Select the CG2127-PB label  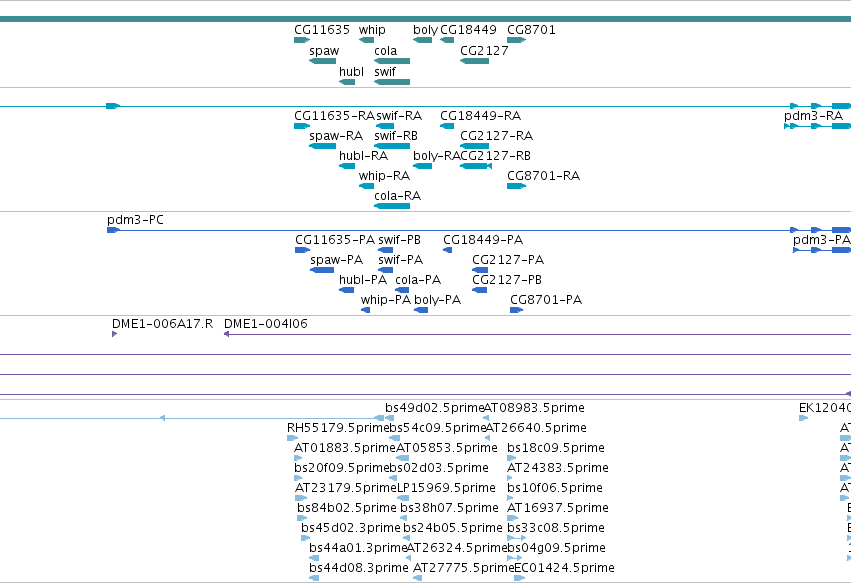tap(507, 280)
